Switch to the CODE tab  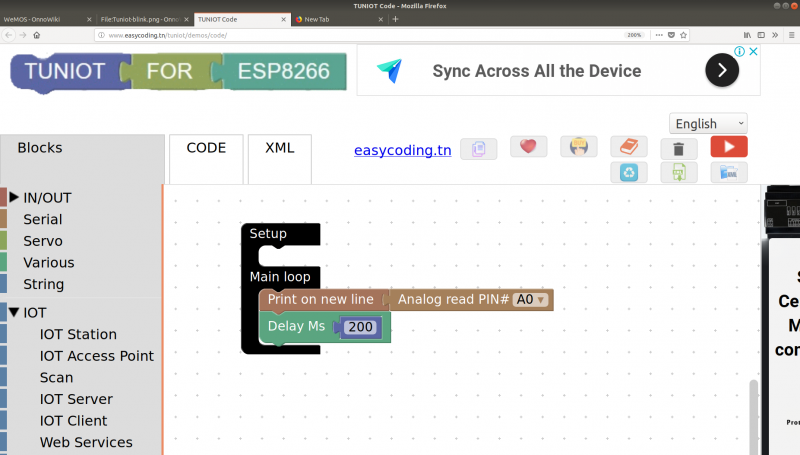pos(206,148)
